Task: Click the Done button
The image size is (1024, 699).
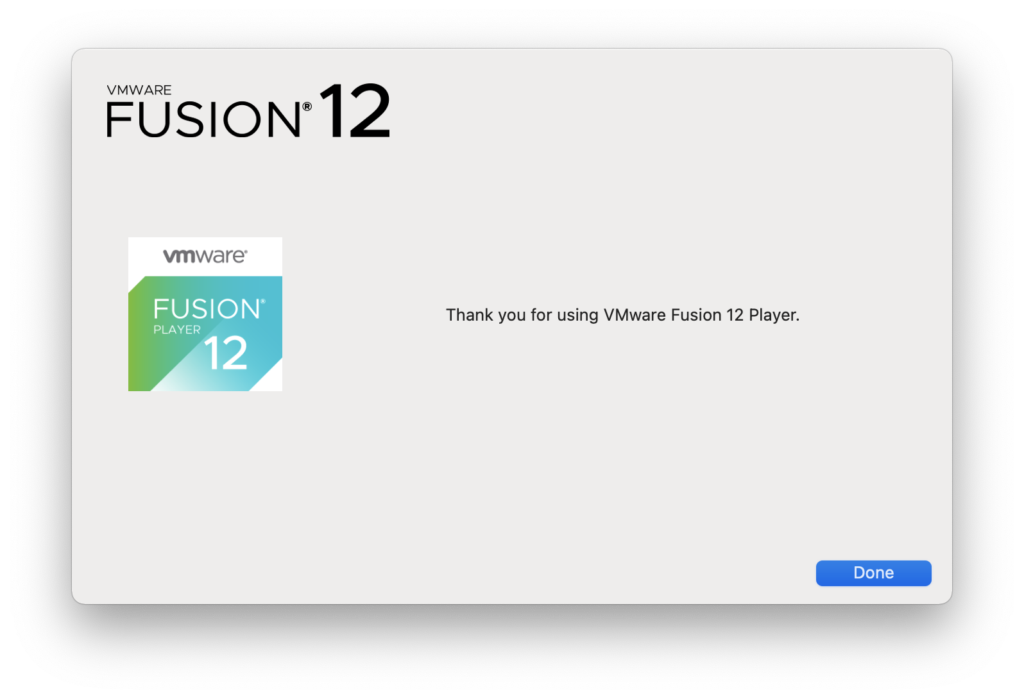Action: point(873,573)
